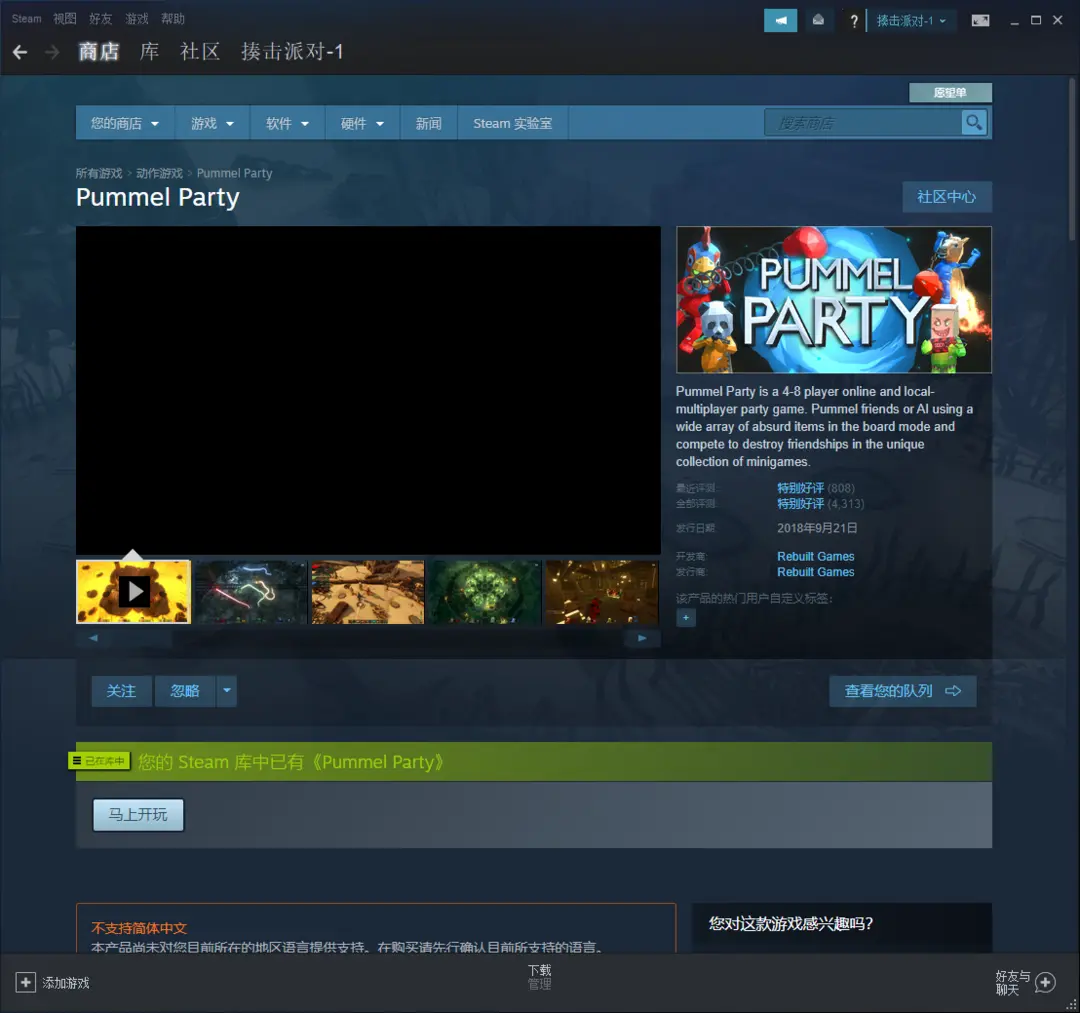Click 好友与聊天 label
Image resolution: width=1080 pixels, height=1013 pixels.
click(x=1012, y=983)
